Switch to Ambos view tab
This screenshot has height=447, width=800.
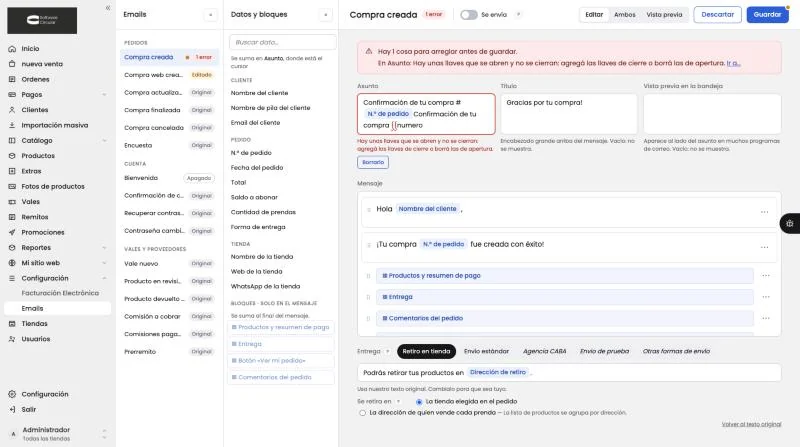pos(624,15)
